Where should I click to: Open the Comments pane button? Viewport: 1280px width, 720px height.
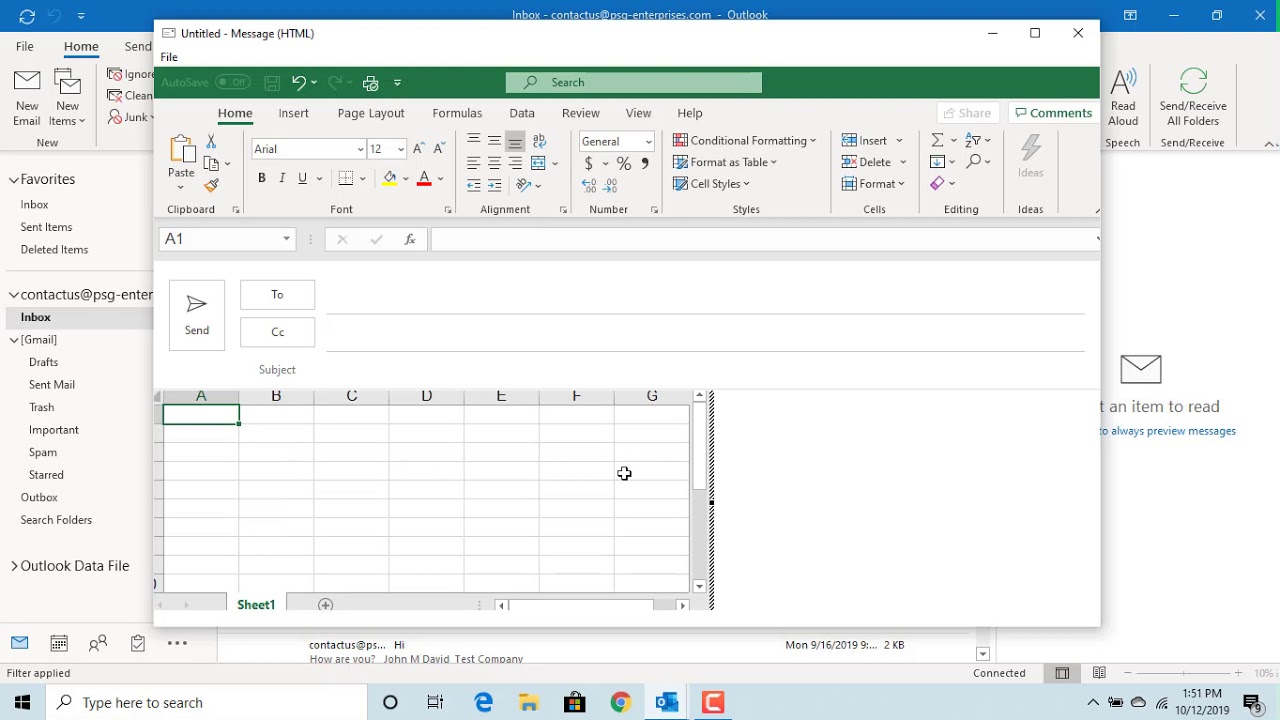click(1051, 113)
